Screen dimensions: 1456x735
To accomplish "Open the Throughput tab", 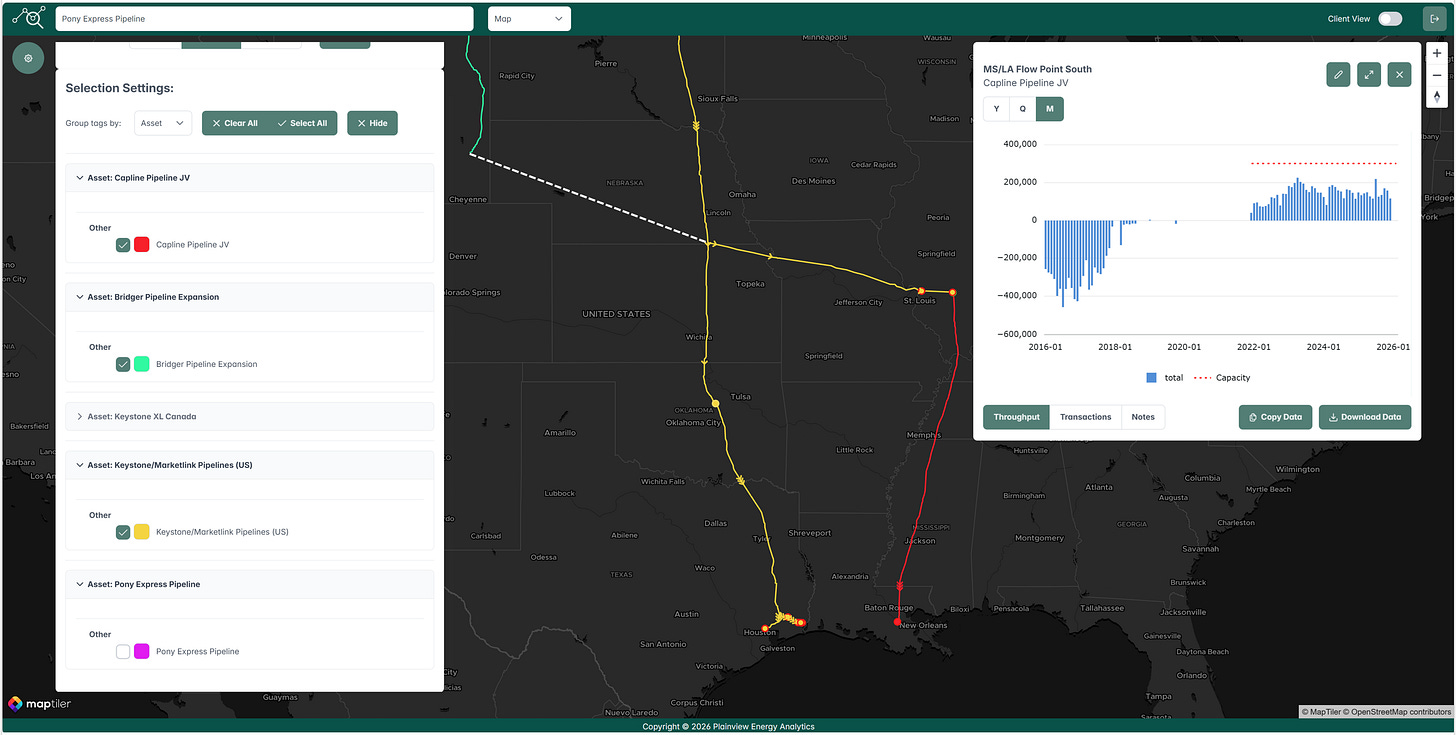I will pyautogui.click(x=1016, y=417).
